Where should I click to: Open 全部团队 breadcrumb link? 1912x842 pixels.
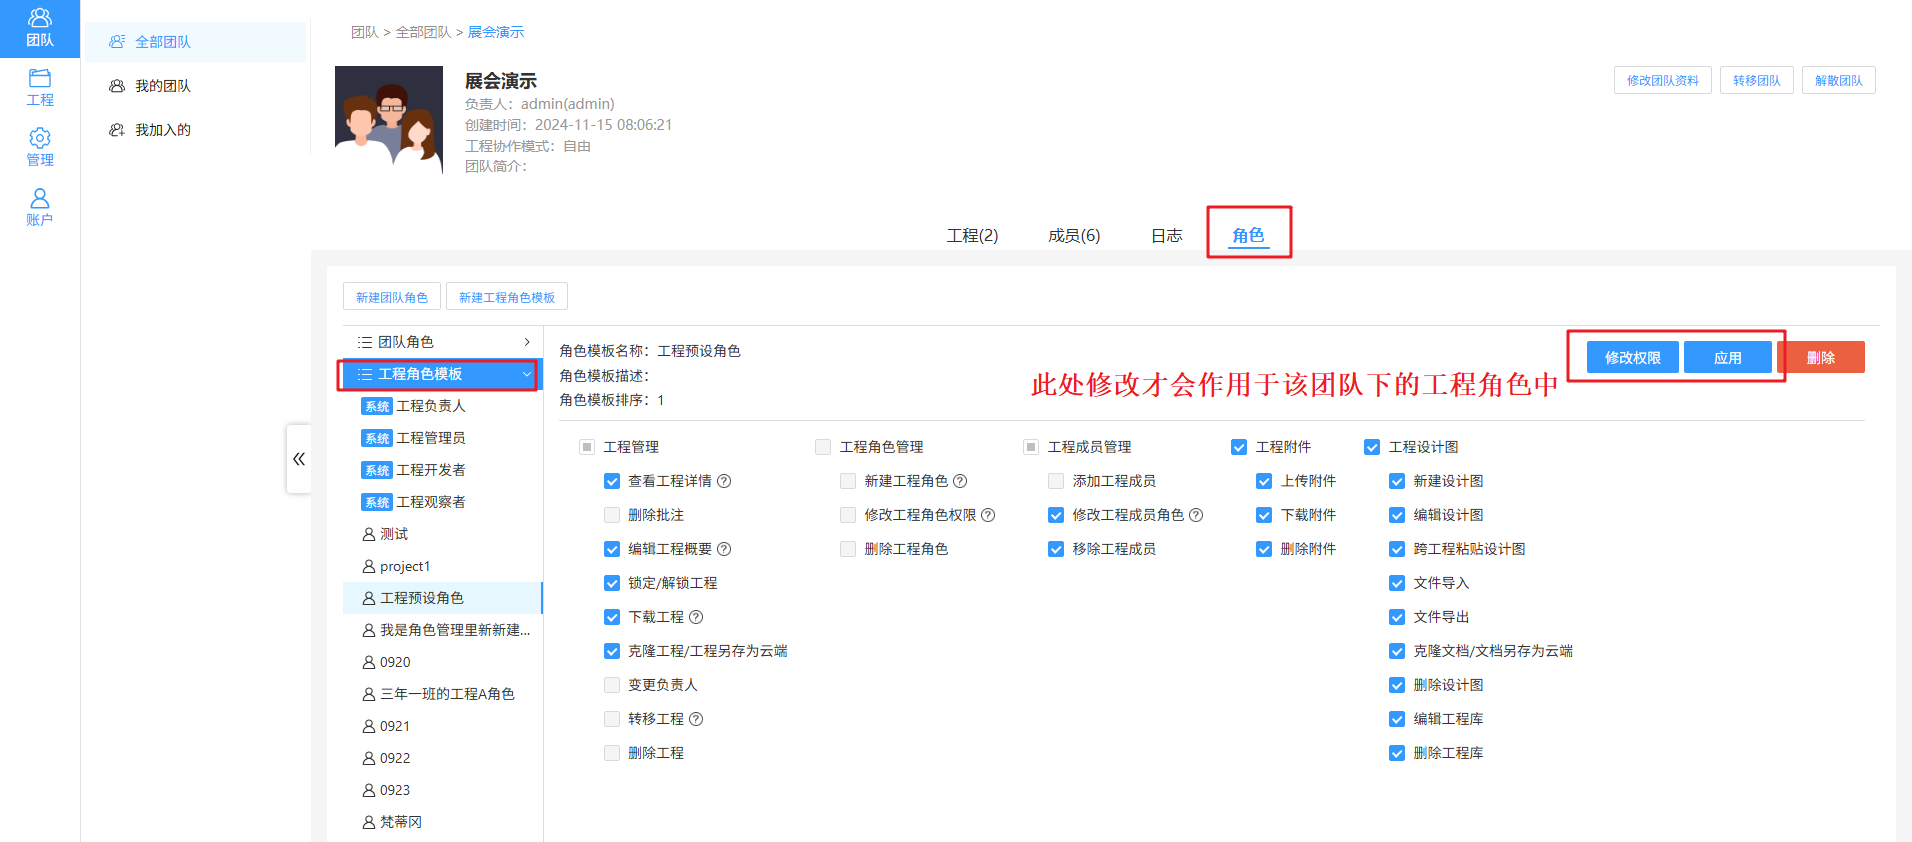[x=423, y=32]
